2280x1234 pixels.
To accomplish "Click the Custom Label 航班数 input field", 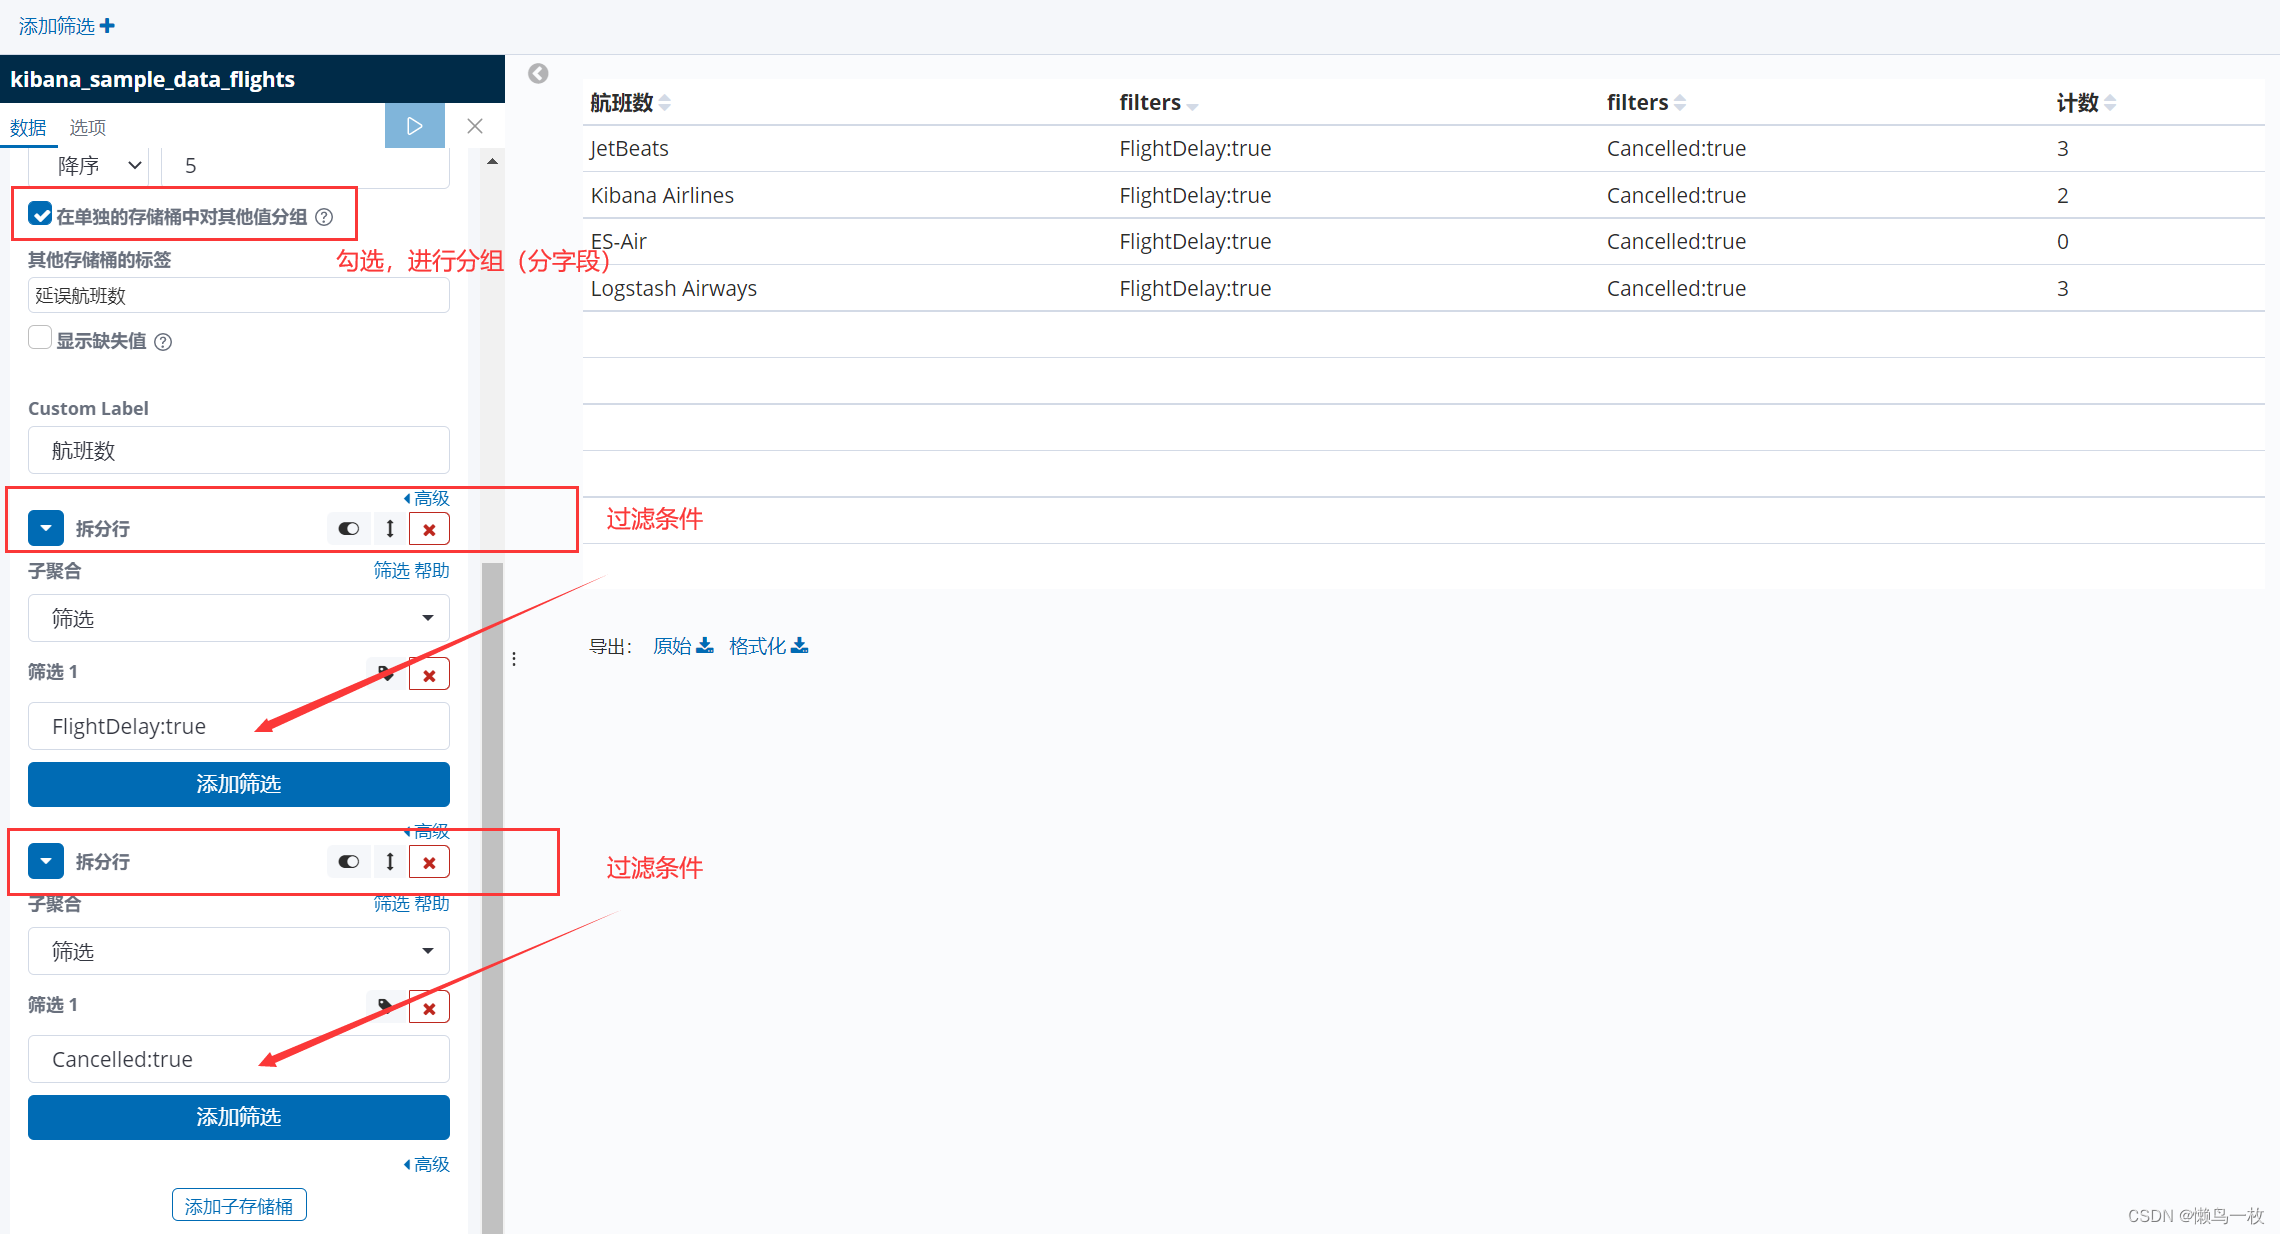I will pyautogui.click(x=238, y=451).
